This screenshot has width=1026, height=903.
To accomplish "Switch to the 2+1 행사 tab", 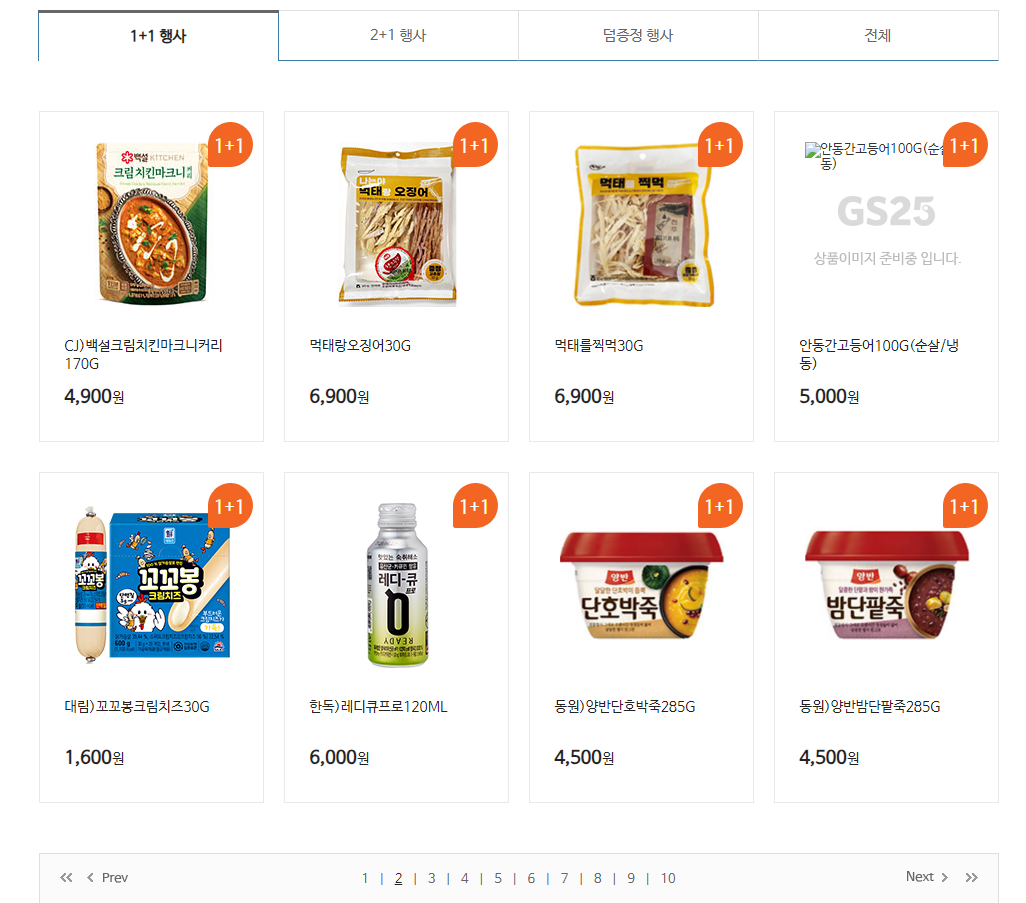I will point(398,35).
